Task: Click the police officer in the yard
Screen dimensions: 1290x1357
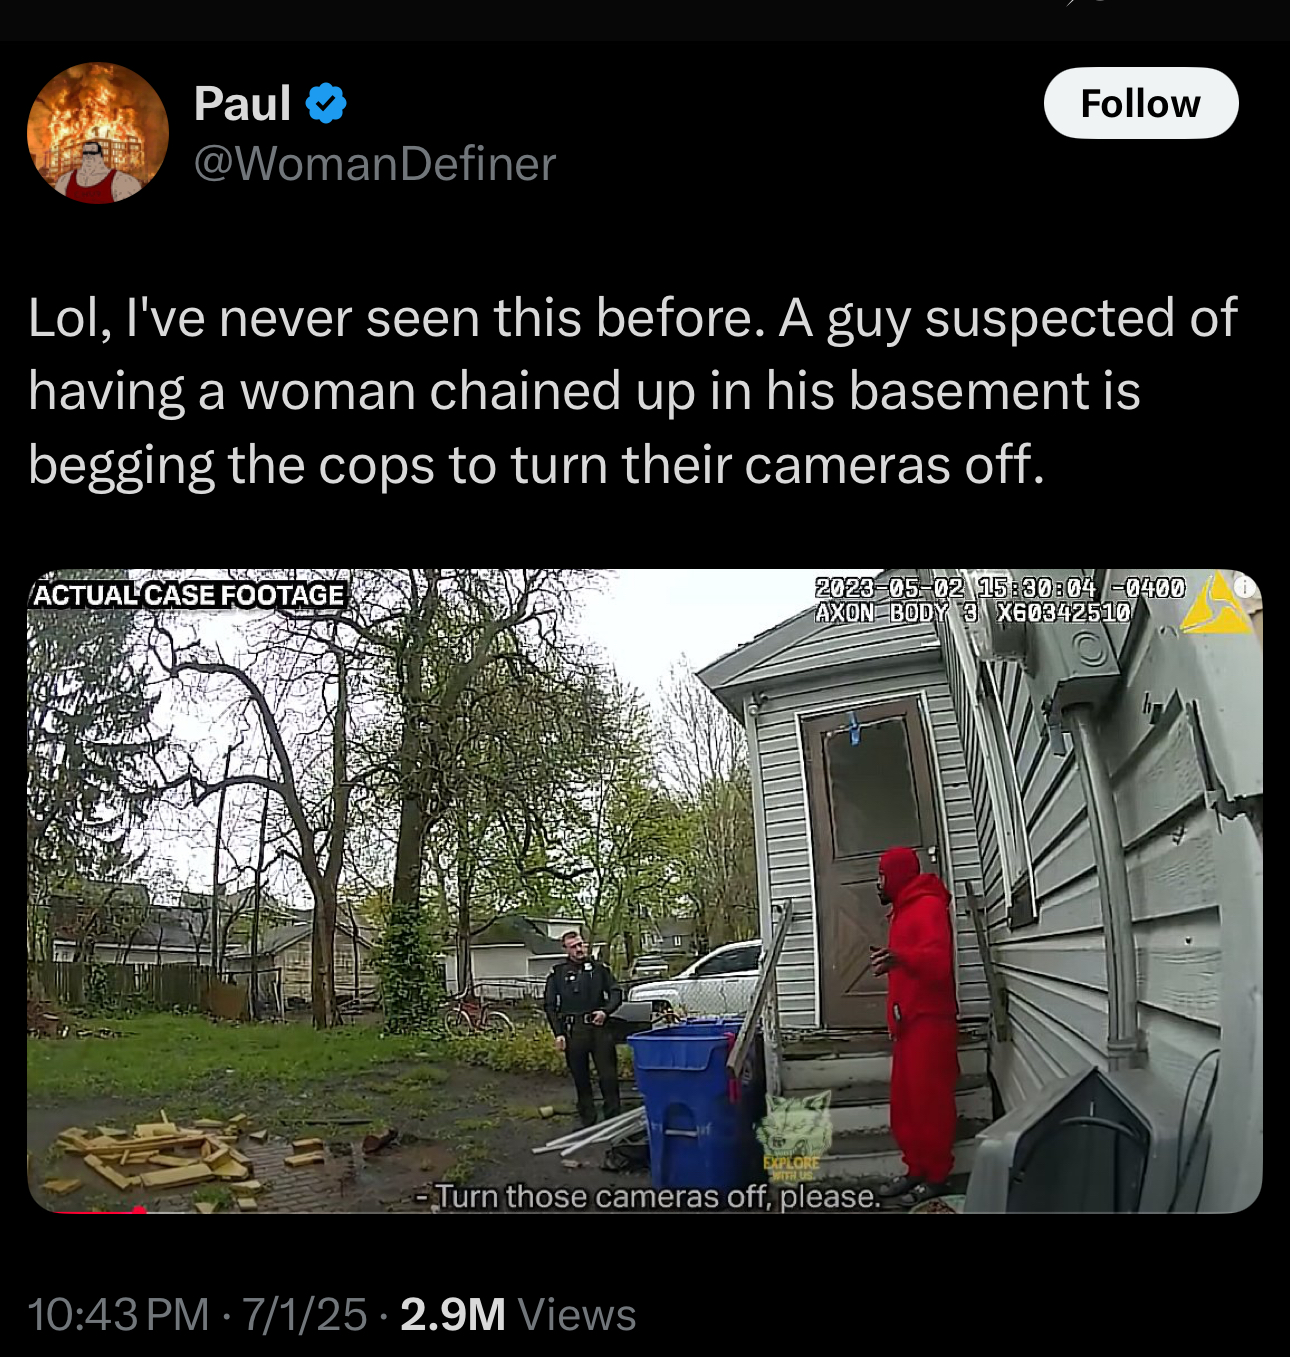Action: click(x=584, y=1026)
